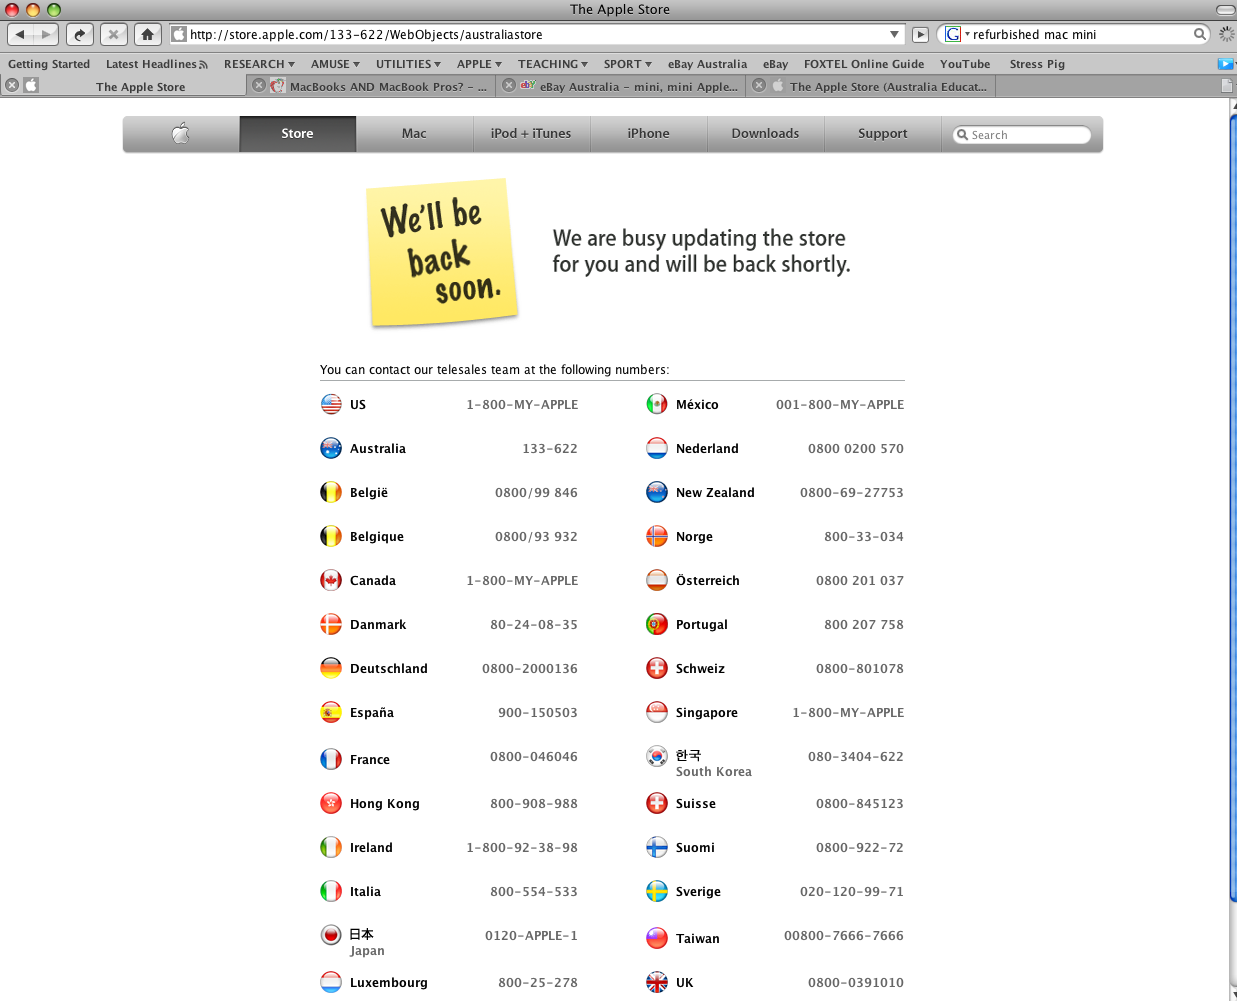Click the Australia flag icon
The height and width of the screenshot is (1001, 1237).
point(331,448)
